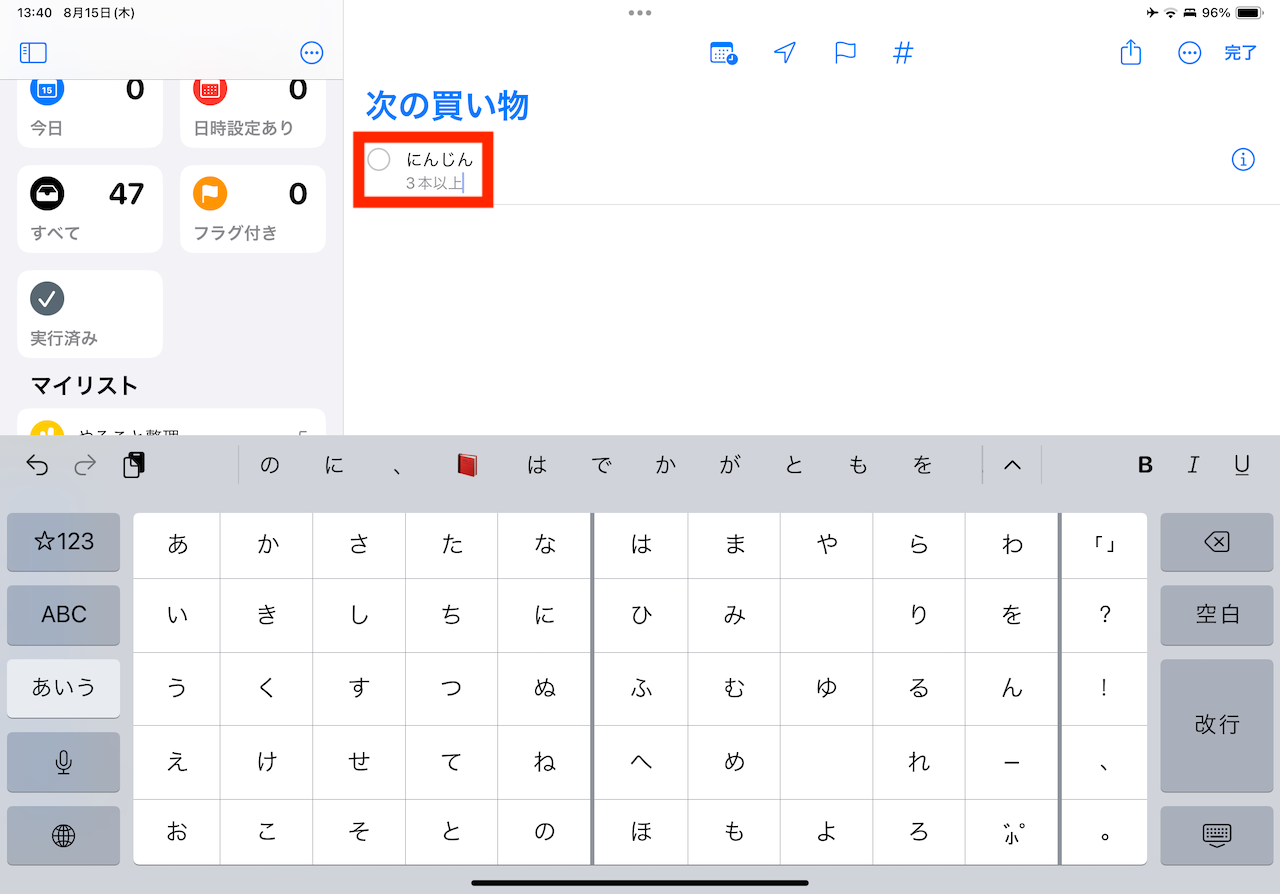Screen dimensions: 1280x894
Task: Delete a character with backspace key
Action: [1217, 542]
